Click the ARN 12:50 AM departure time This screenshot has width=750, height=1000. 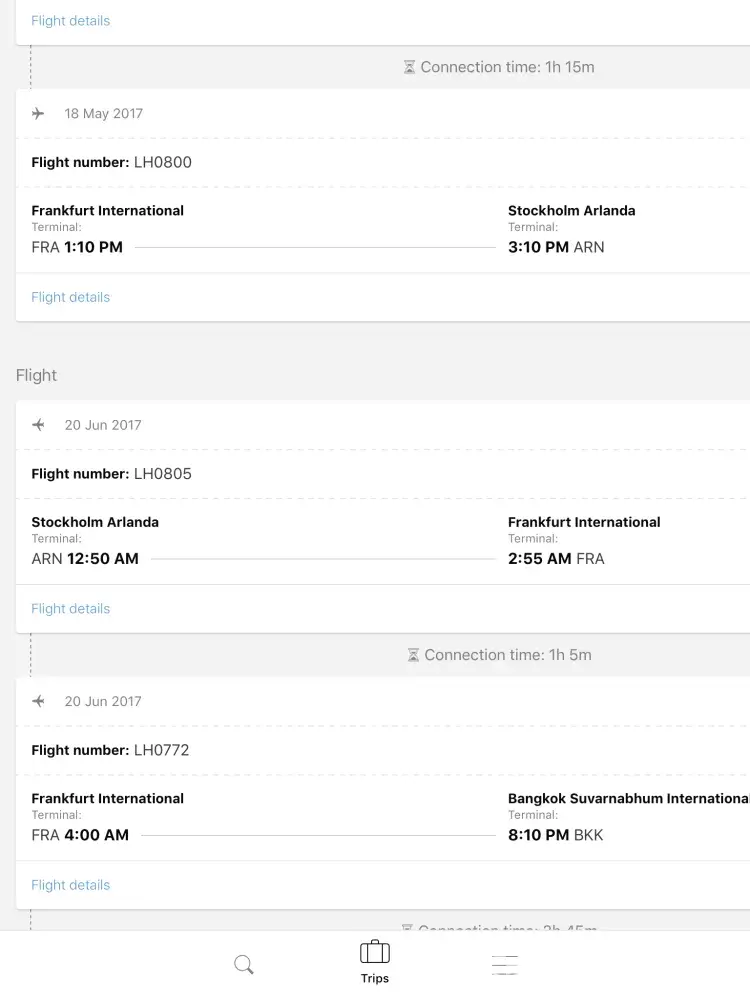coord(102,559)
